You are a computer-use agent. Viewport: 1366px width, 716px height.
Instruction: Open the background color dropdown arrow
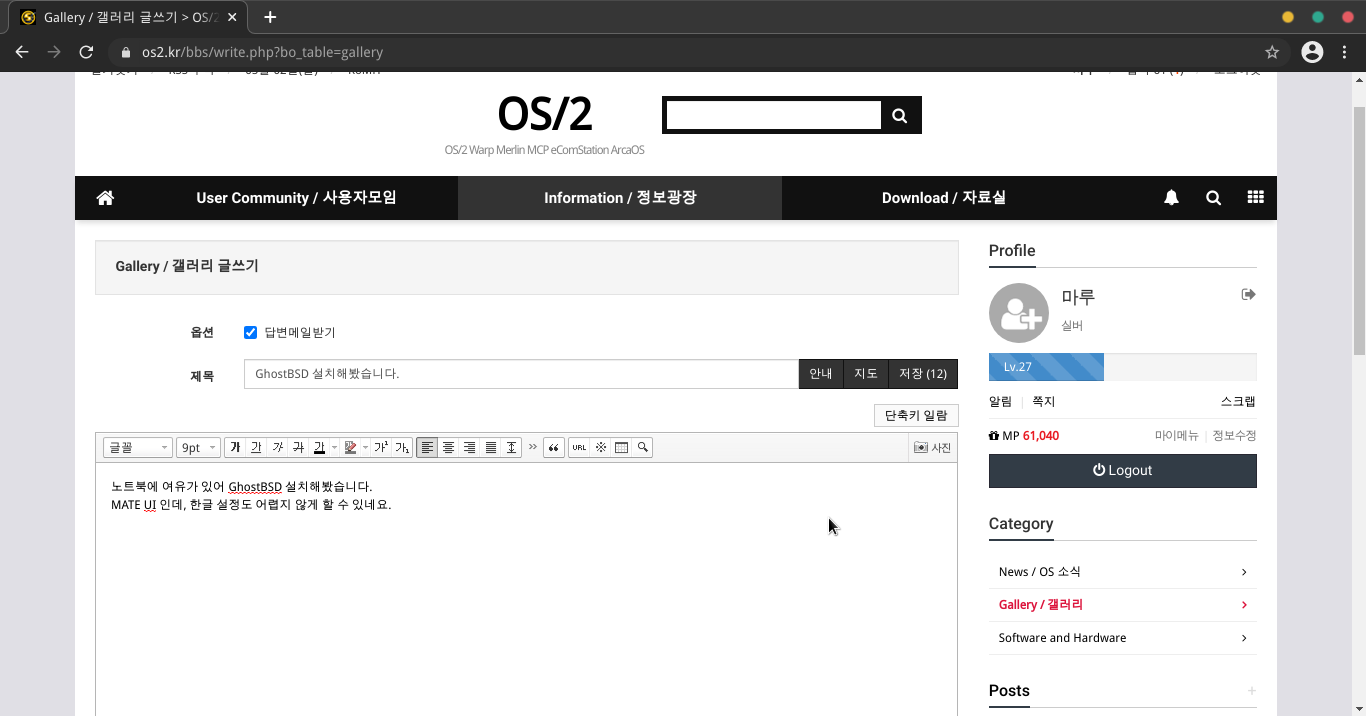point(365,447)
